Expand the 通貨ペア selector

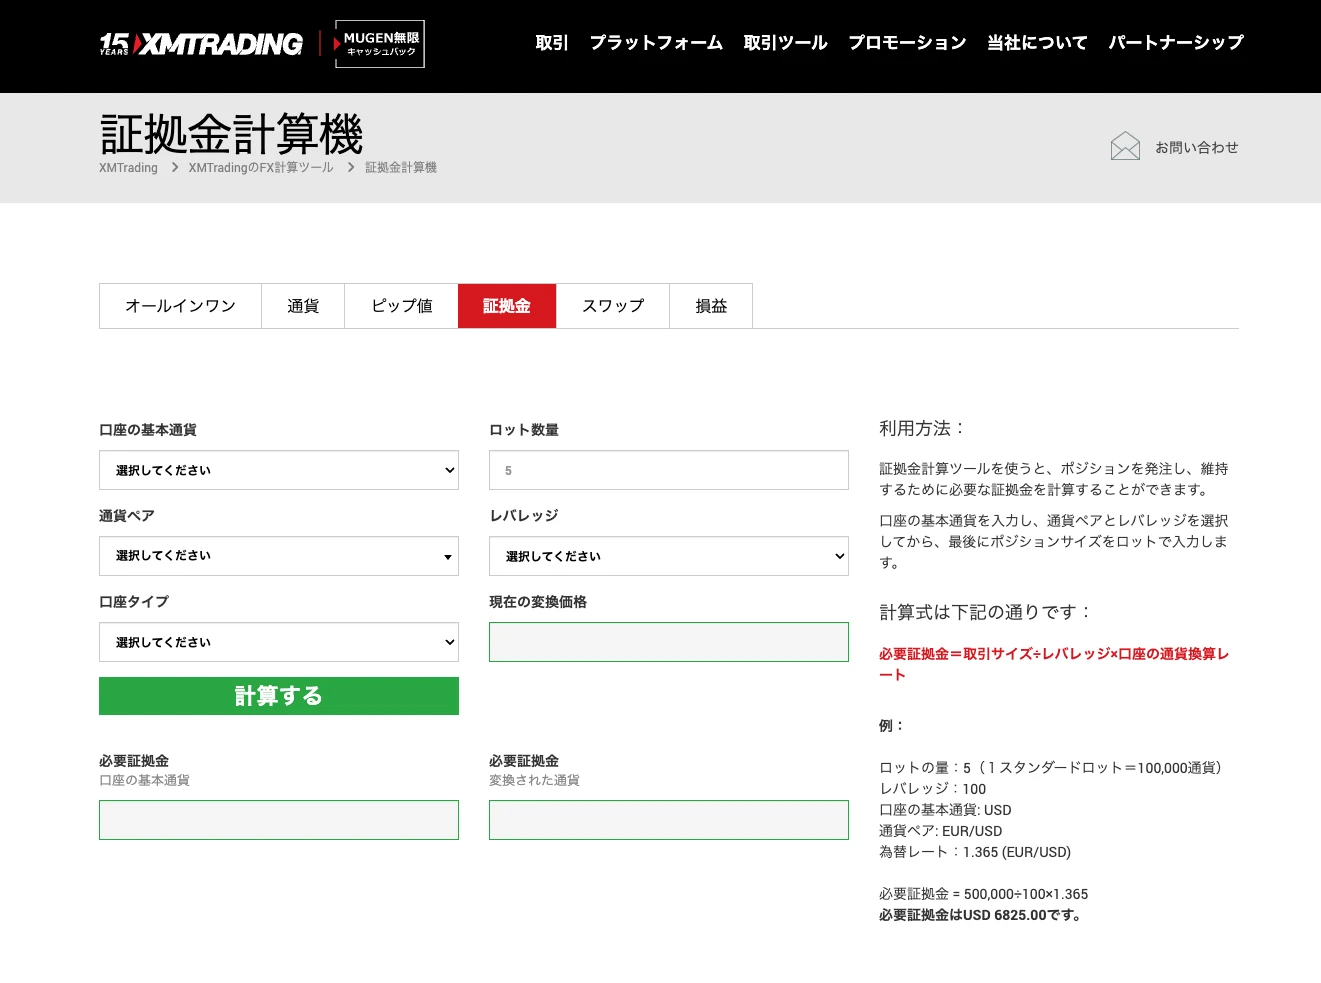pyautogui.click(x=278, y=556)
